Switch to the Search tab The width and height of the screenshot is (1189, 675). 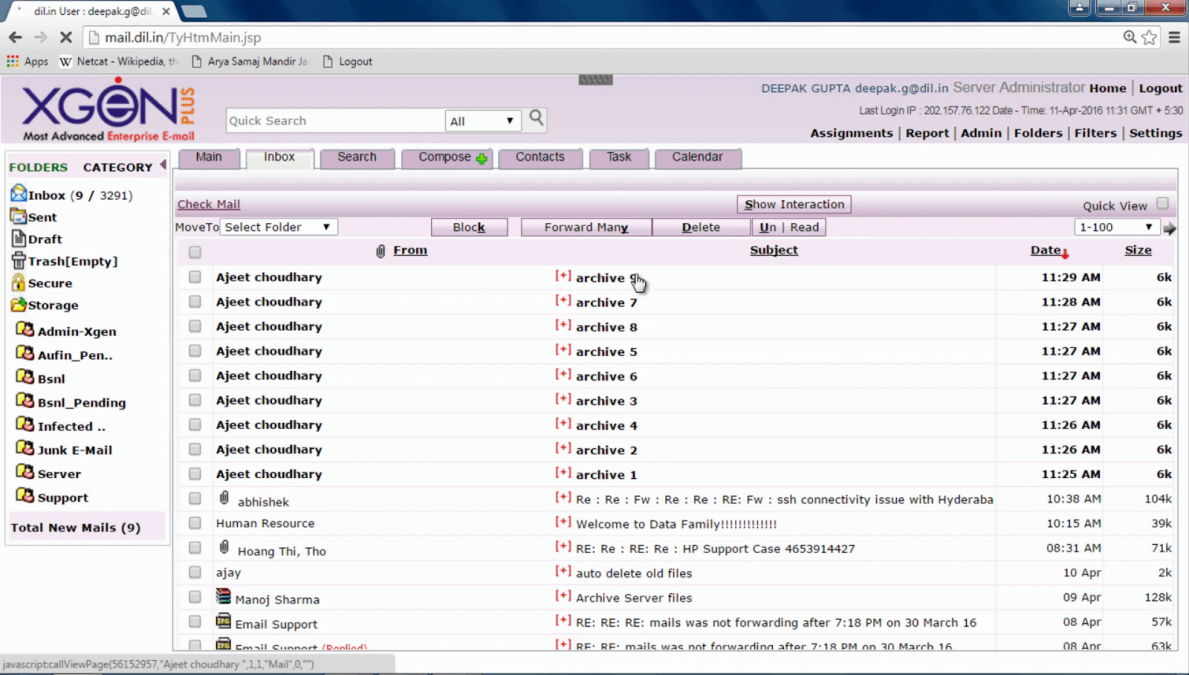click(x=357, y=157)
